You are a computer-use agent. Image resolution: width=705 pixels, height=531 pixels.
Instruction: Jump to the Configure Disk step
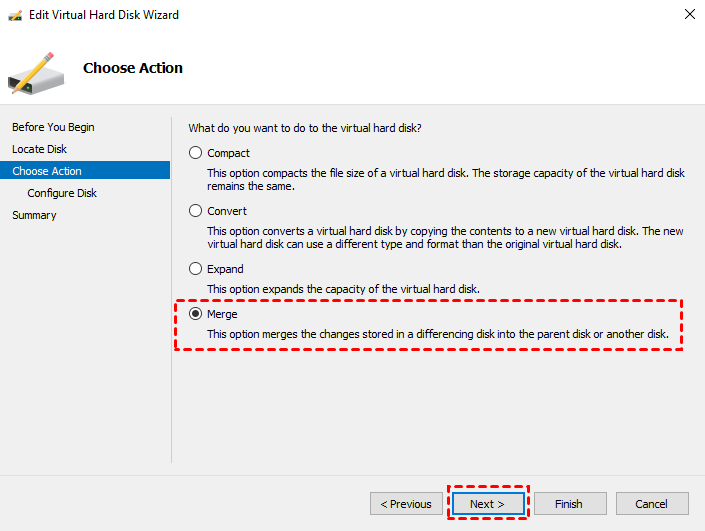[x=62, y=193]
